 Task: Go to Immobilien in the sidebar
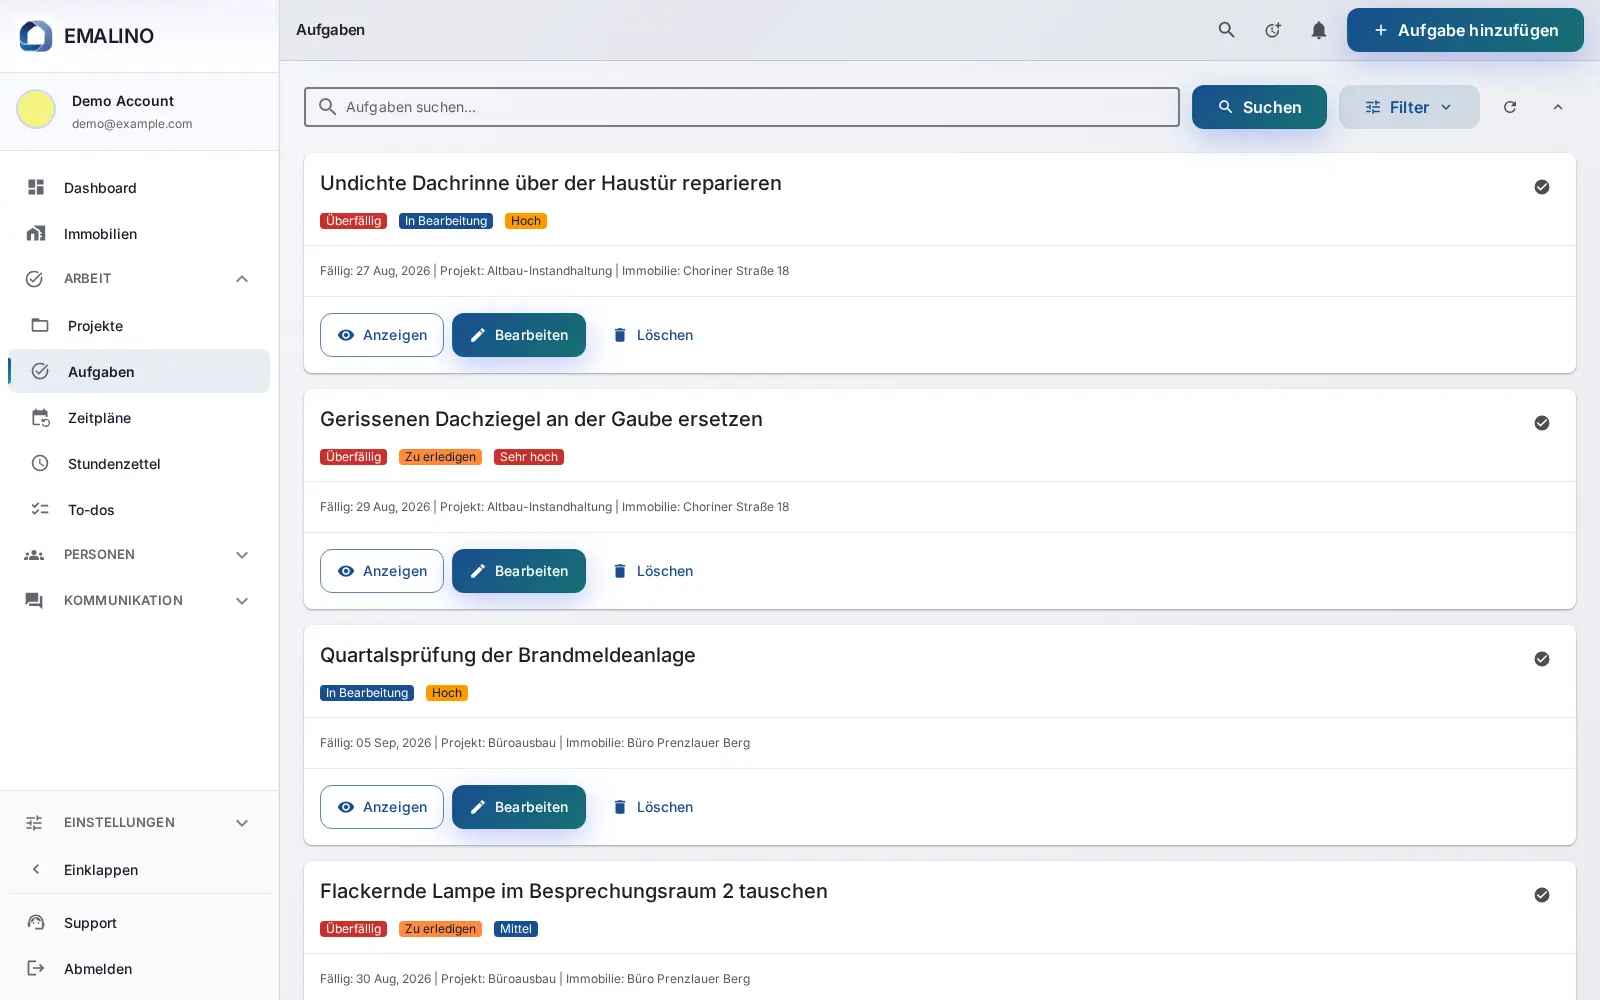click(139, 234)
